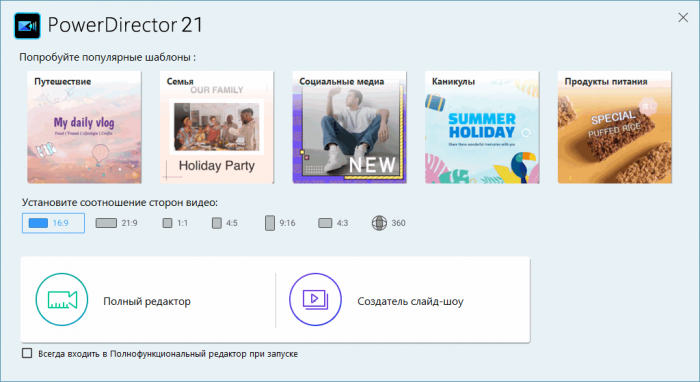Launch the Slideshow Creator icon

click(315, 299)
